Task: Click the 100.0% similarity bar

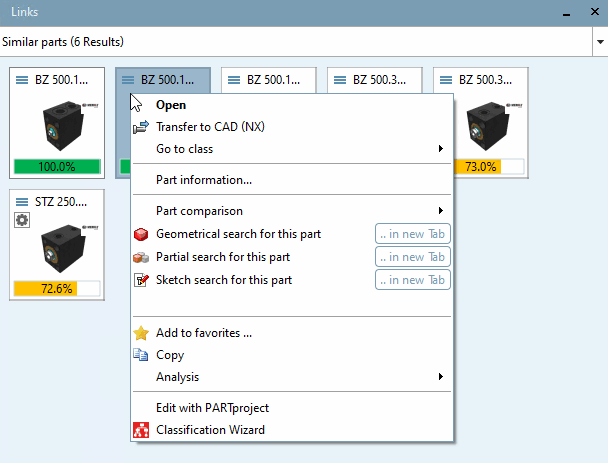Action: (x=57, y=167)
